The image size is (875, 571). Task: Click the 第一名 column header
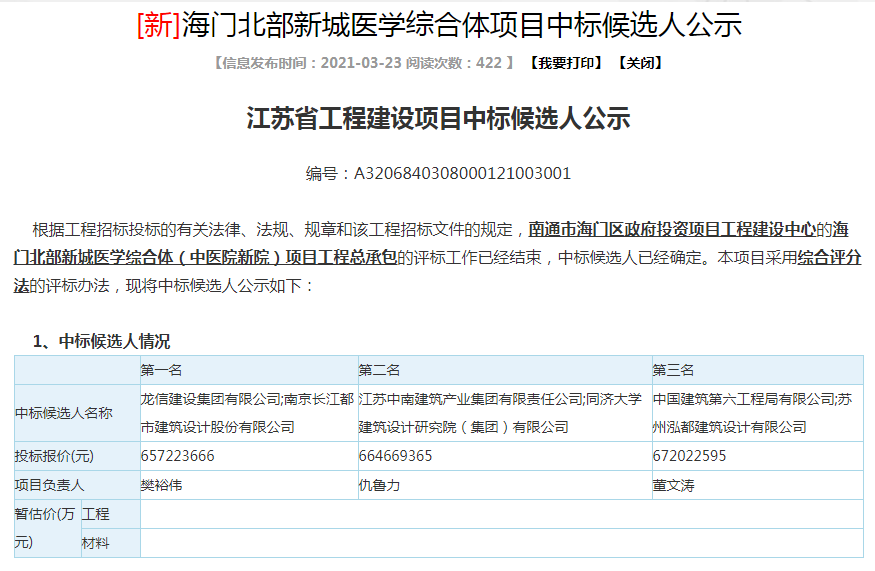tap(248, 370)
